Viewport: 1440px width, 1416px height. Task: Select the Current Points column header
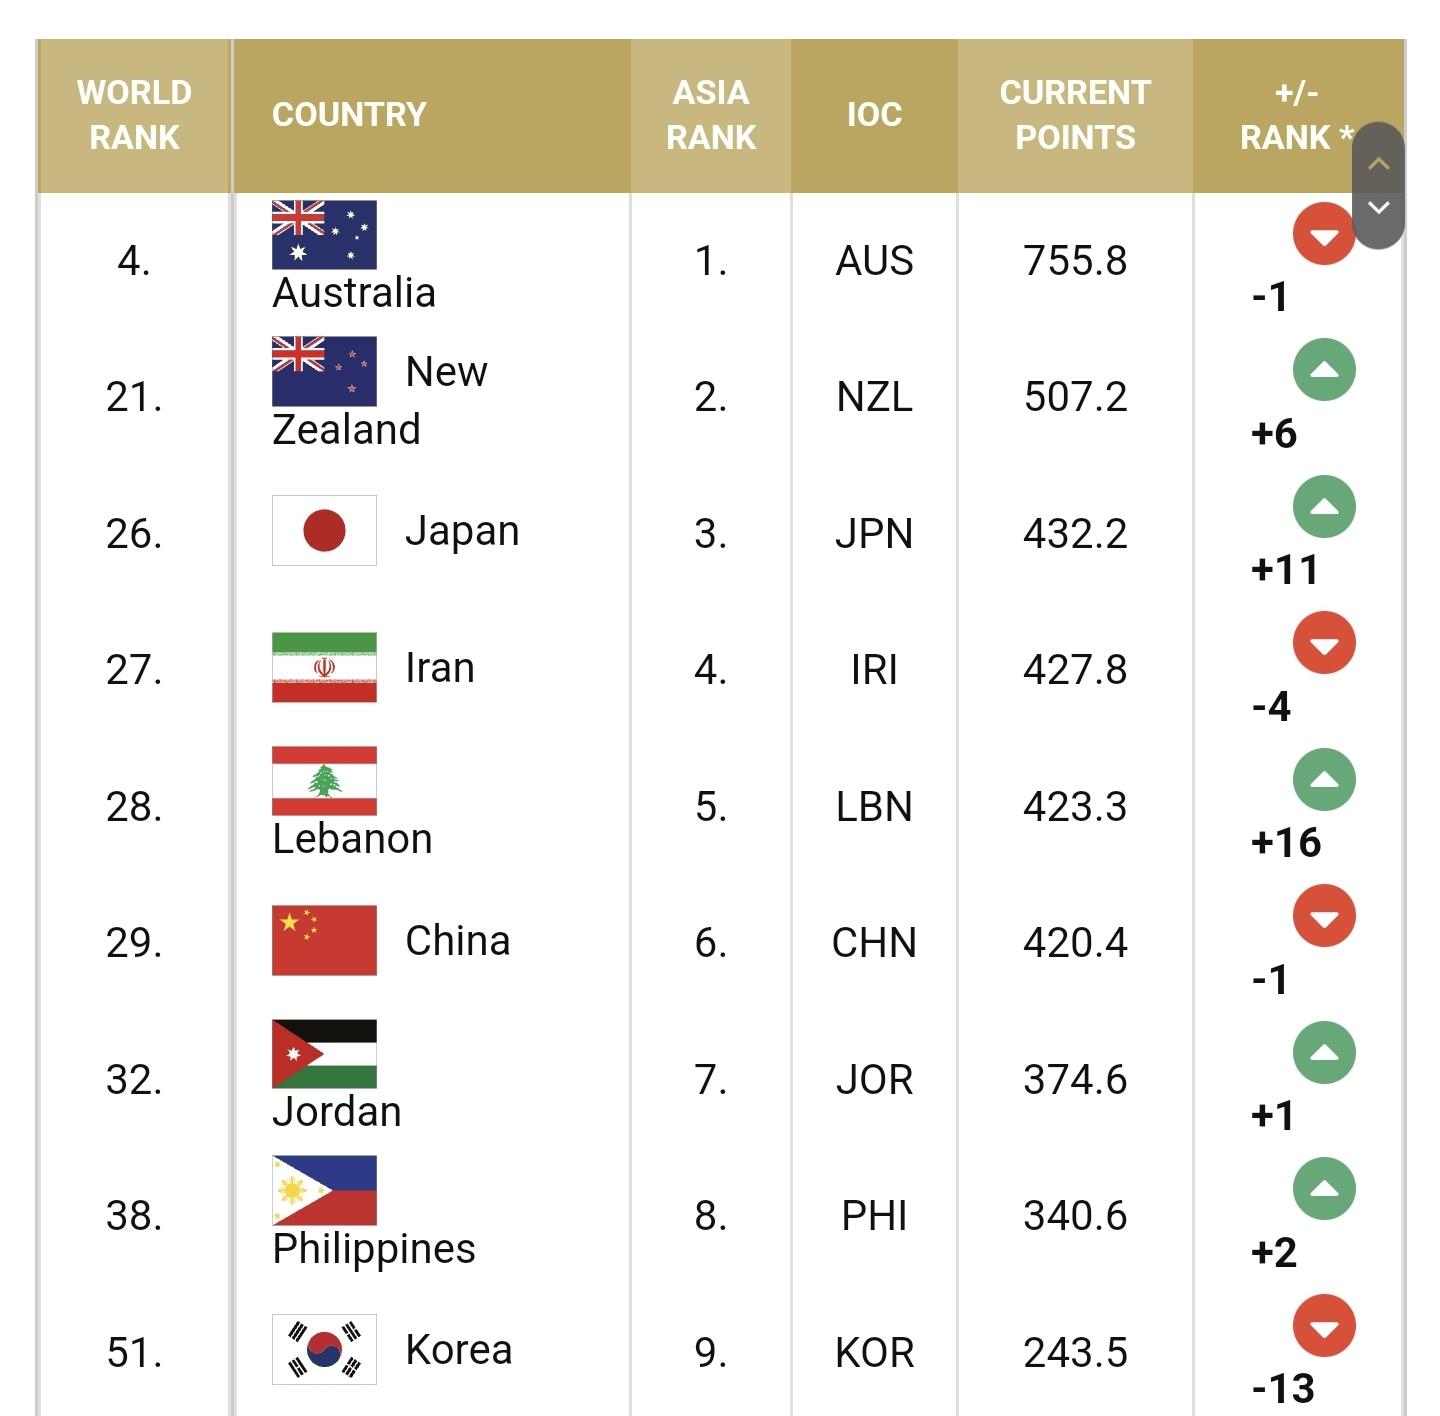pyautogui.click(x=1075, y=115)
